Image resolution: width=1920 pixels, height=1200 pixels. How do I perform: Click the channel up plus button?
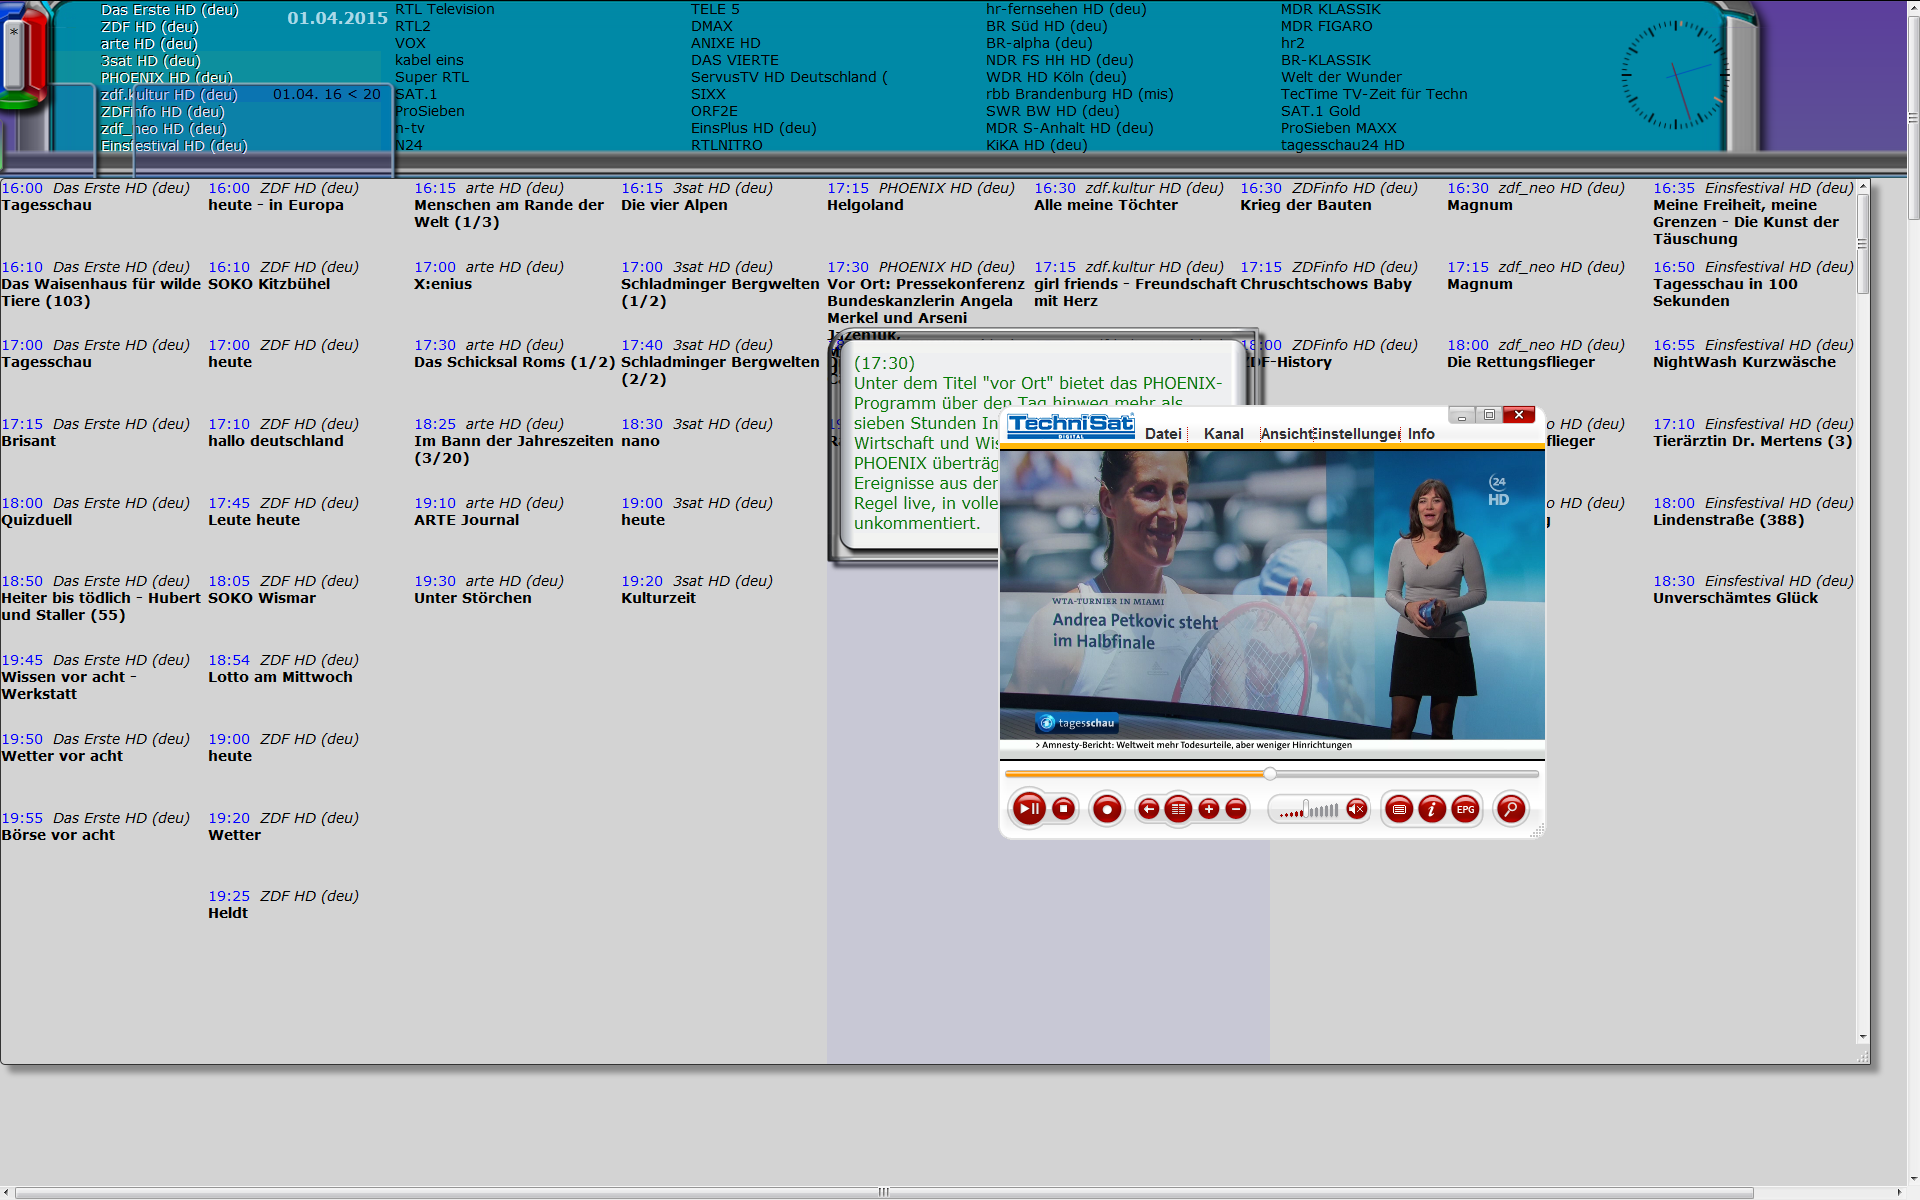coord(1208,809)
